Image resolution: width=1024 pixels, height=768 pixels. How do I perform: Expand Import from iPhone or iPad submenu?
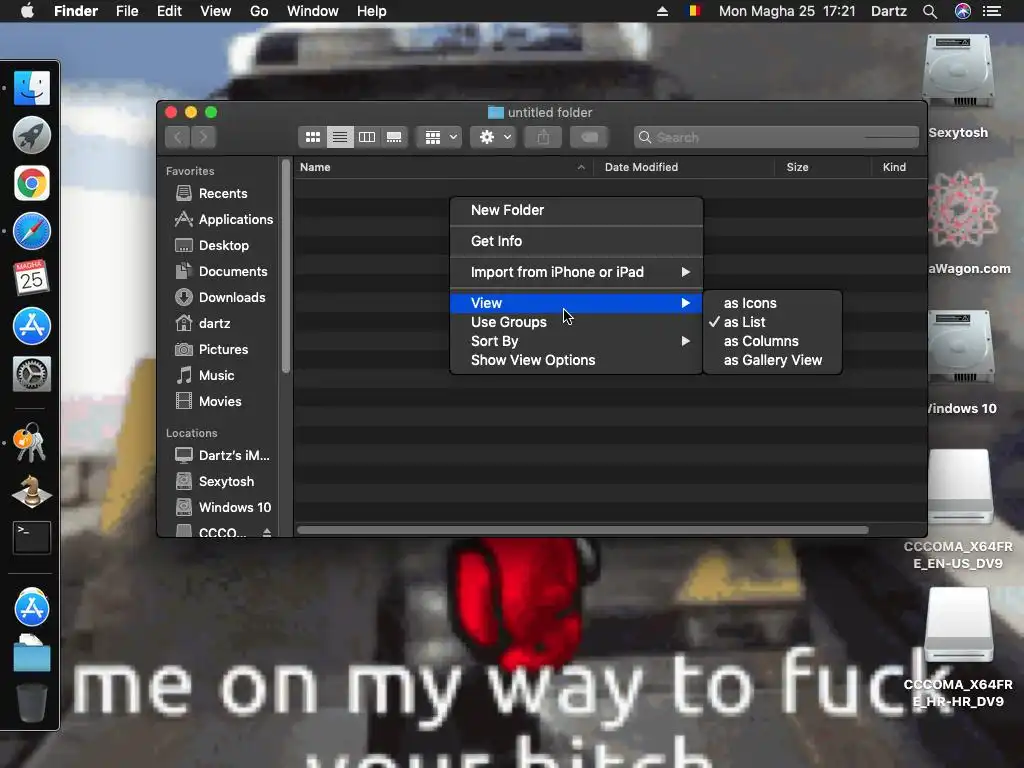pos(576,272)
